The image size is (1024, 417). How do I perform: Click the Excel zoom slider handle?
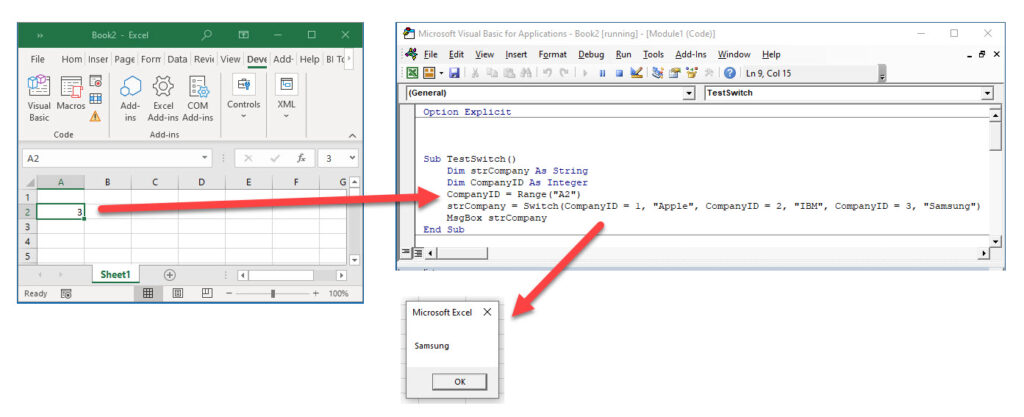click(x=273, y=294)
